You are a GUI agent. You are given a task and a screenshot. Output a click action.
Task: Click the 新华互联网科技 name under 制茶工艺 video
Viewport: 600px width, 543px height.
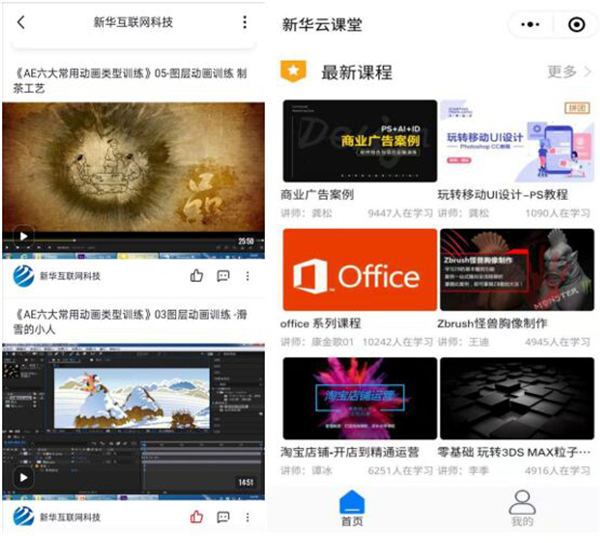tap(70, 276)
